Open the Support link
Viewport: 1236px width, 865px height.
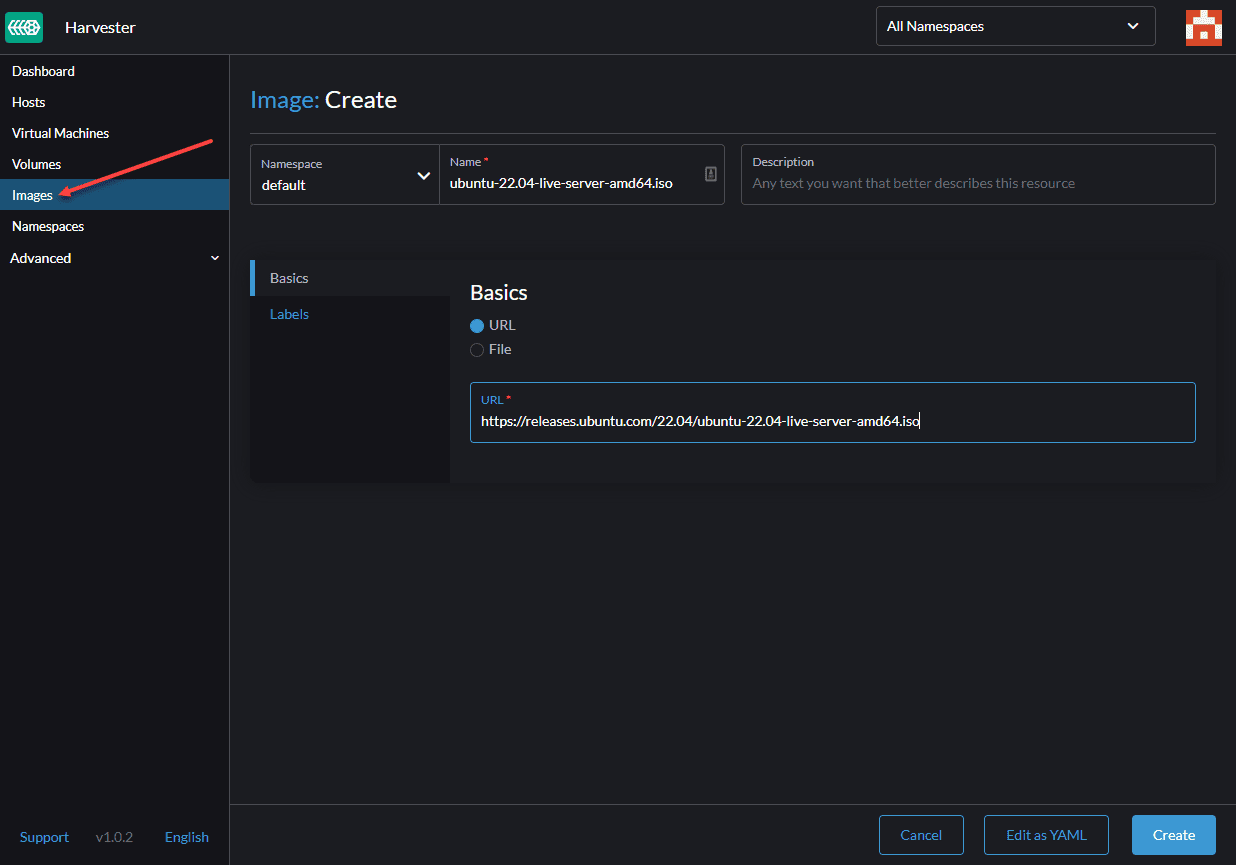[x=44, y=837]
